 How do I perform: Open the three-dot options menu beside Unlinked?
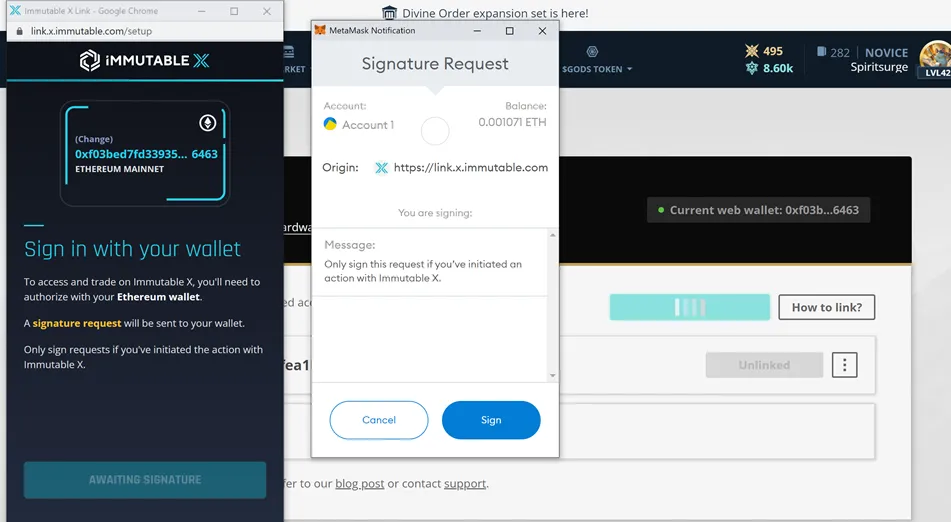point(844,365)
